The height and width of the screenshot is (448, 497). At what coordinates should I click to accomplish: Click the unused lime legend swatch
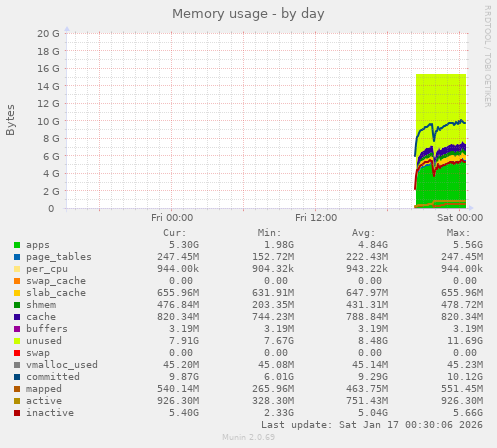[x=17, y=341]
